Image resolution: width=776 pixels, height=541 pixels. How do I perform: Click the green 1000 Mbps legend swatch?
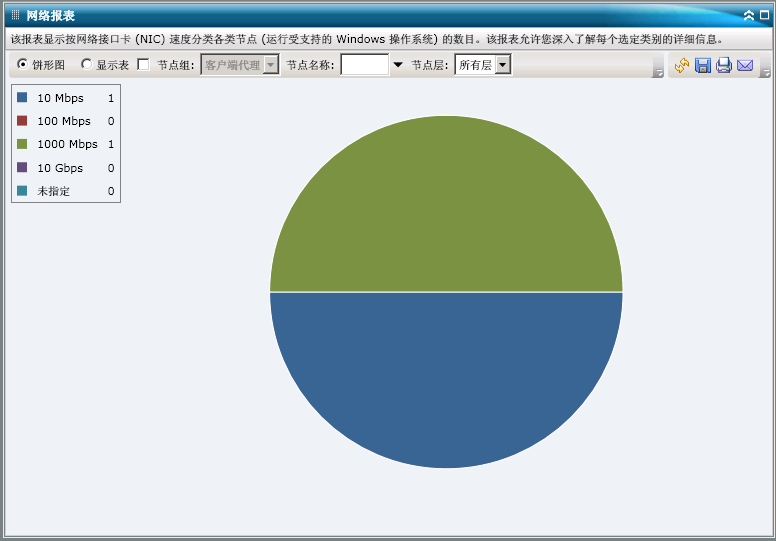[x=22, y=144]
